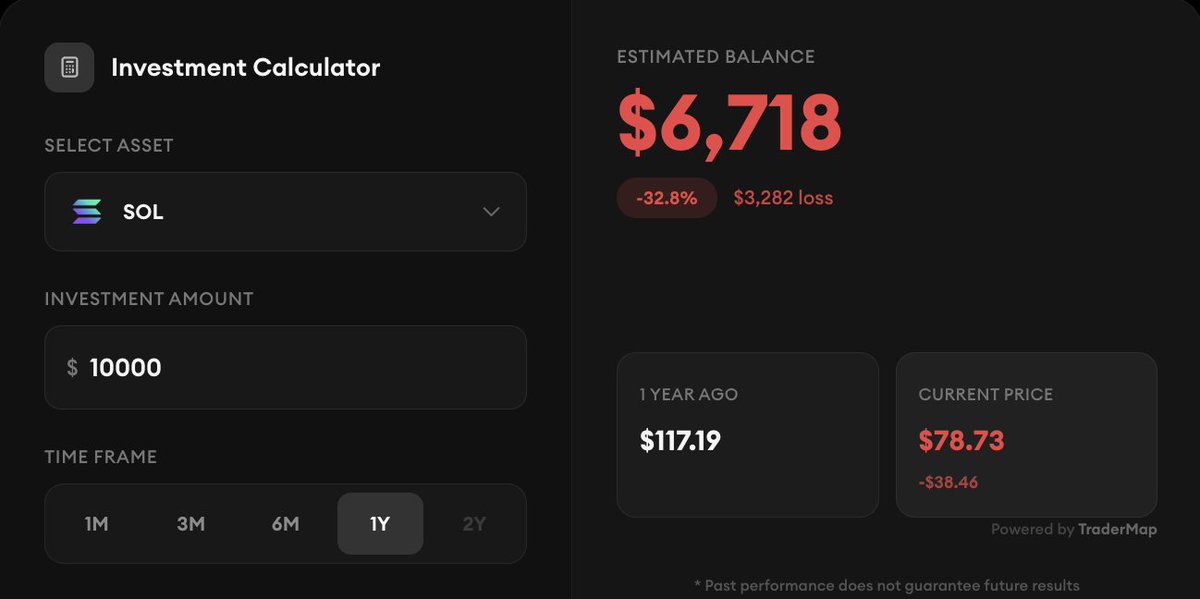
Task: Expand the asset dropdown chevron
Action: [491, 212]
